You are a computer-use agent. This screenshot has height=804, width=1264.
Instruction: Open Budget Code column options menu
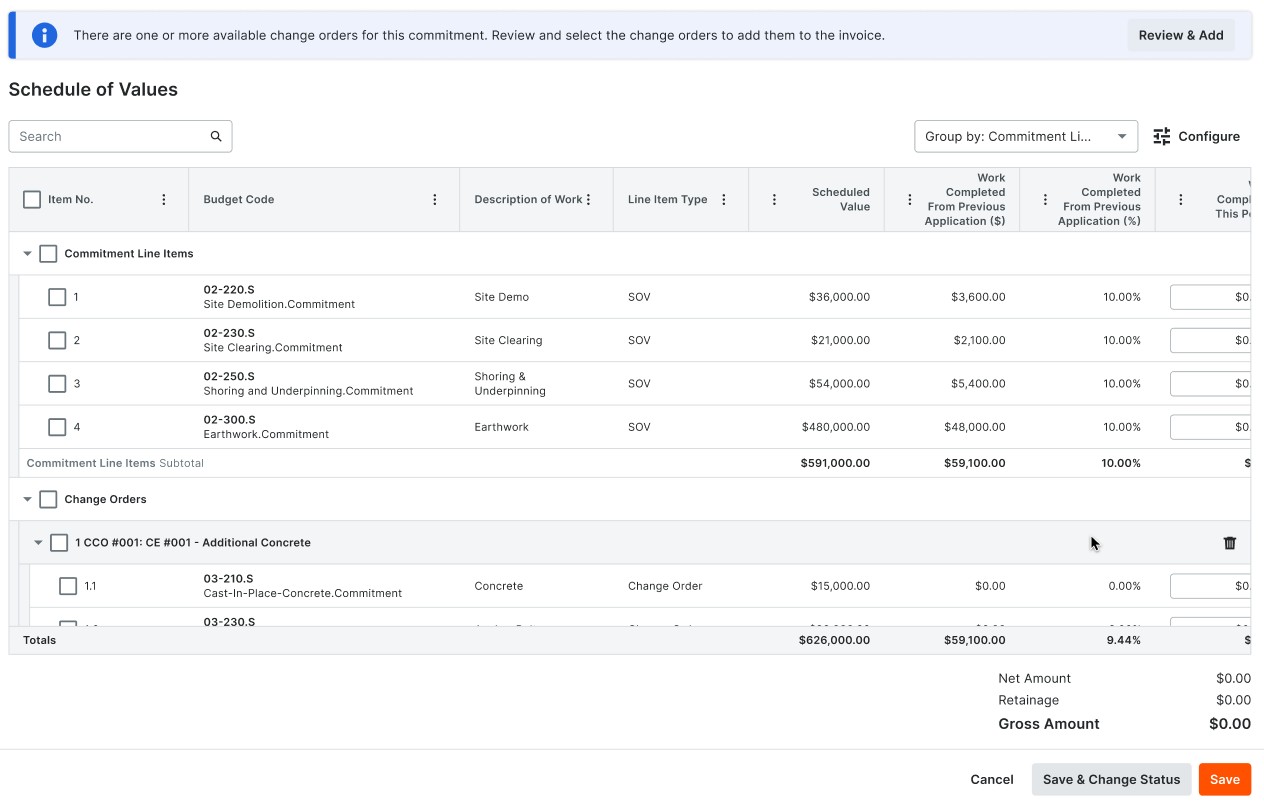coord(435,200)
